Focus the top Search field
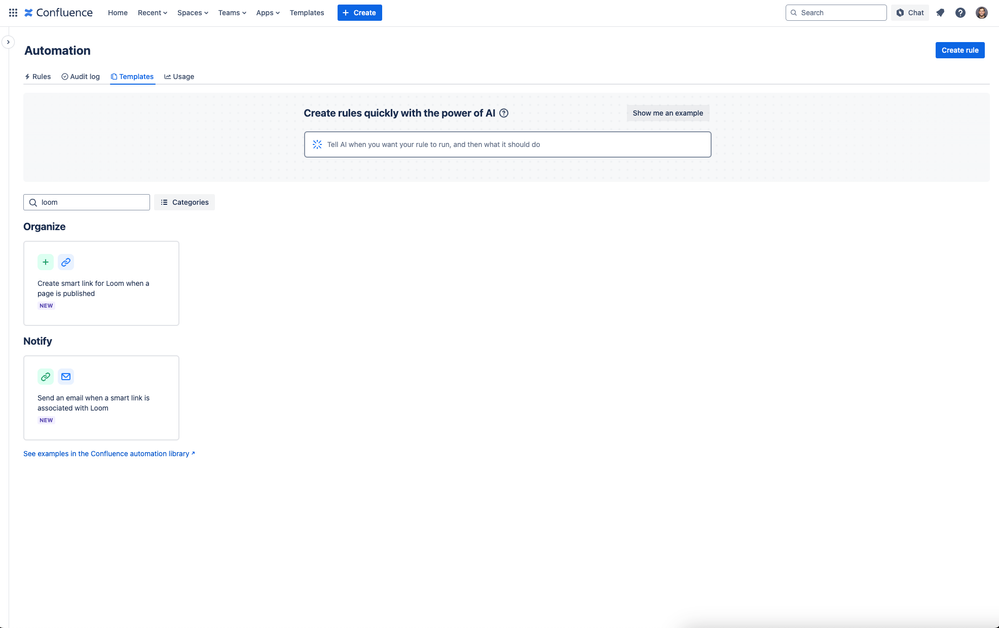 click(x=836, y=13)
